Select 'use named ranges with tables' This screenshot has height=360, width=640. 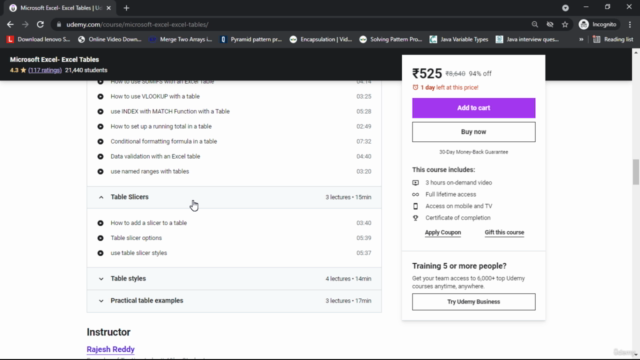click(x=150, y=171)
